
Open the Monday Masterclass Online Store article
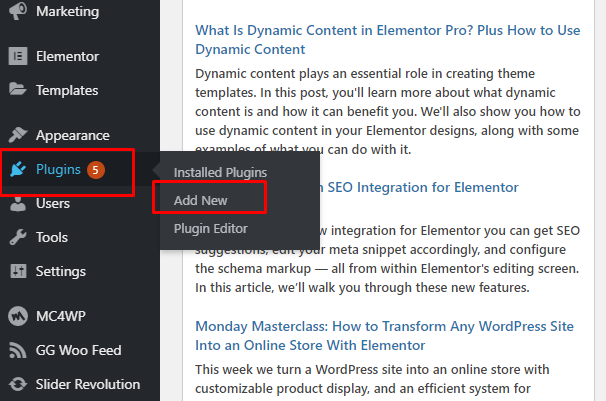tap(384, 336)
